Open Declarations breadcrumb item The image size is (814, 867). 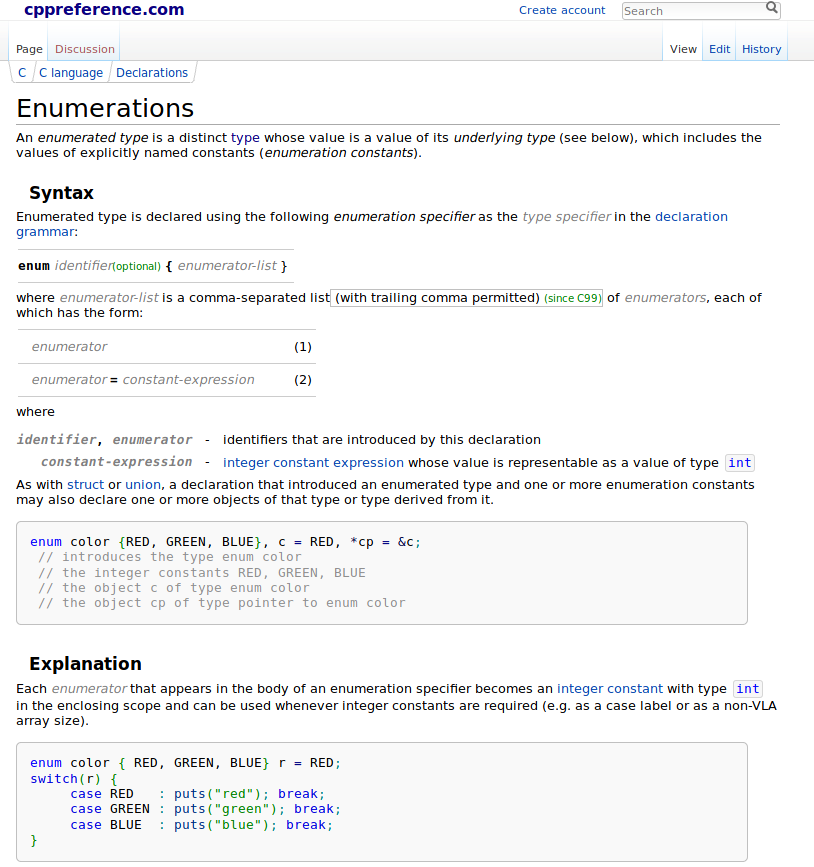[152, 73]
